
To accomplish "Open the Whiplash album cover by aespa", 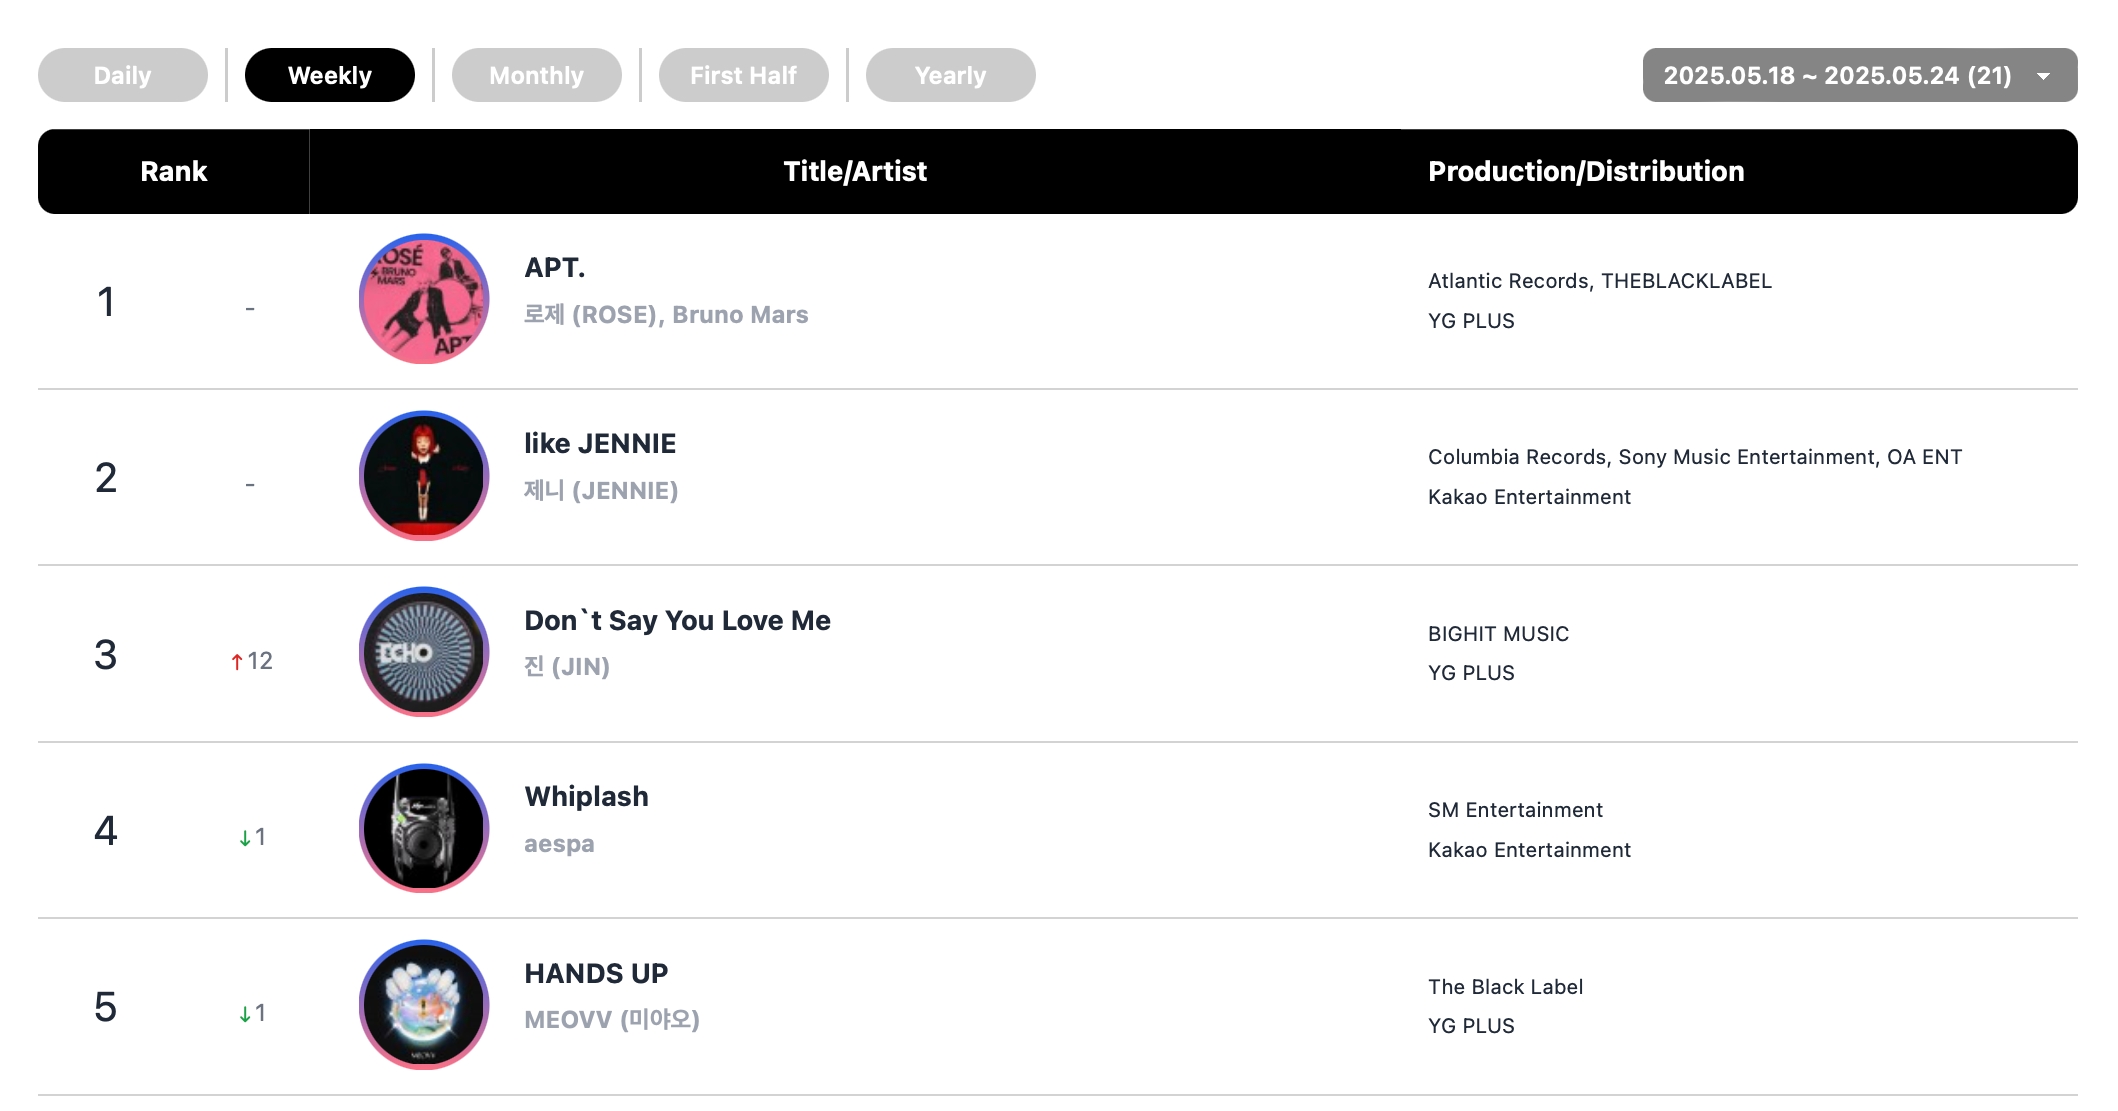I will pyautogui.click(x=424, y=828).
